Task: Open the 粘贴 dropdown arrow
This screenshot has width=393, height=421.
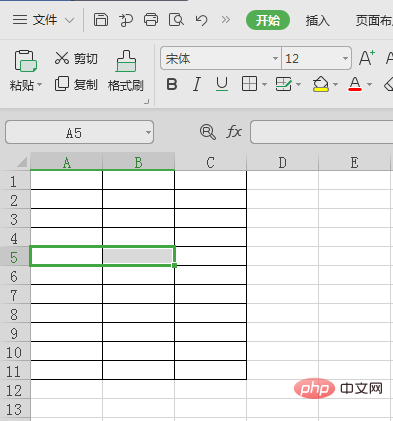Action: (39, 85)
